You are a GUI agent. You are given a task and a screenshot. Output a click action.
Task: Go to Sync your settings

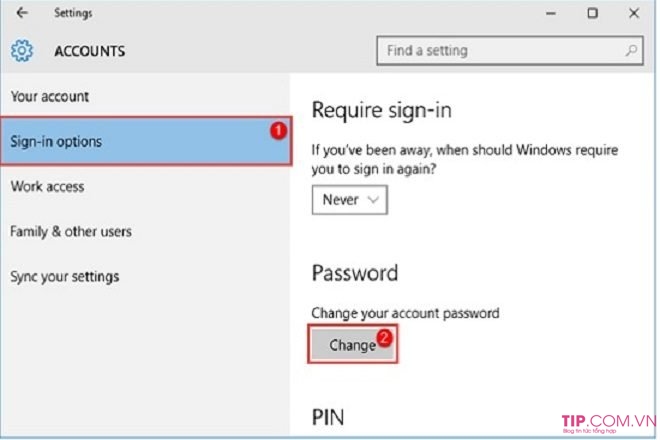tap(64, 277)
